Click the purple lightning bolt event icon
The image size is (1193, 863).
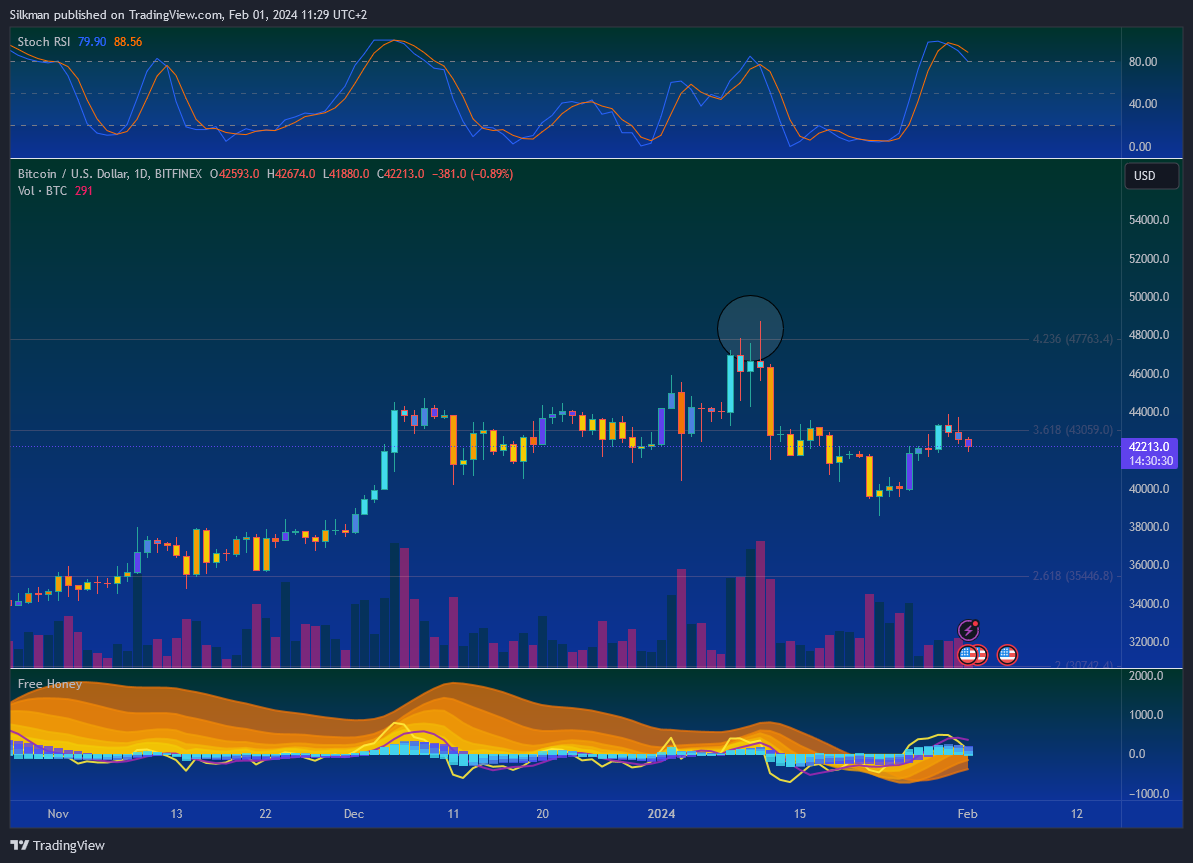(x=968, y=630)
